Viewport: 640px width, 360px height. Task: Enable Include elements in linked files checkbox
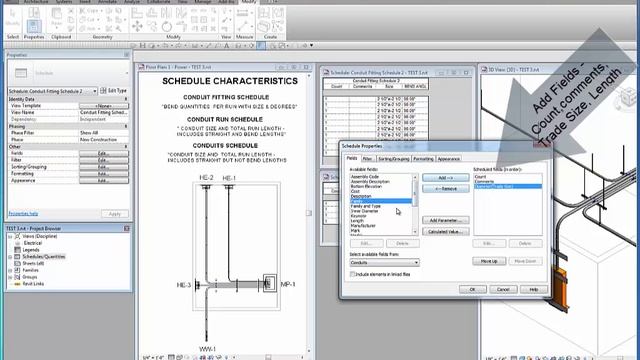pos(352,274)
